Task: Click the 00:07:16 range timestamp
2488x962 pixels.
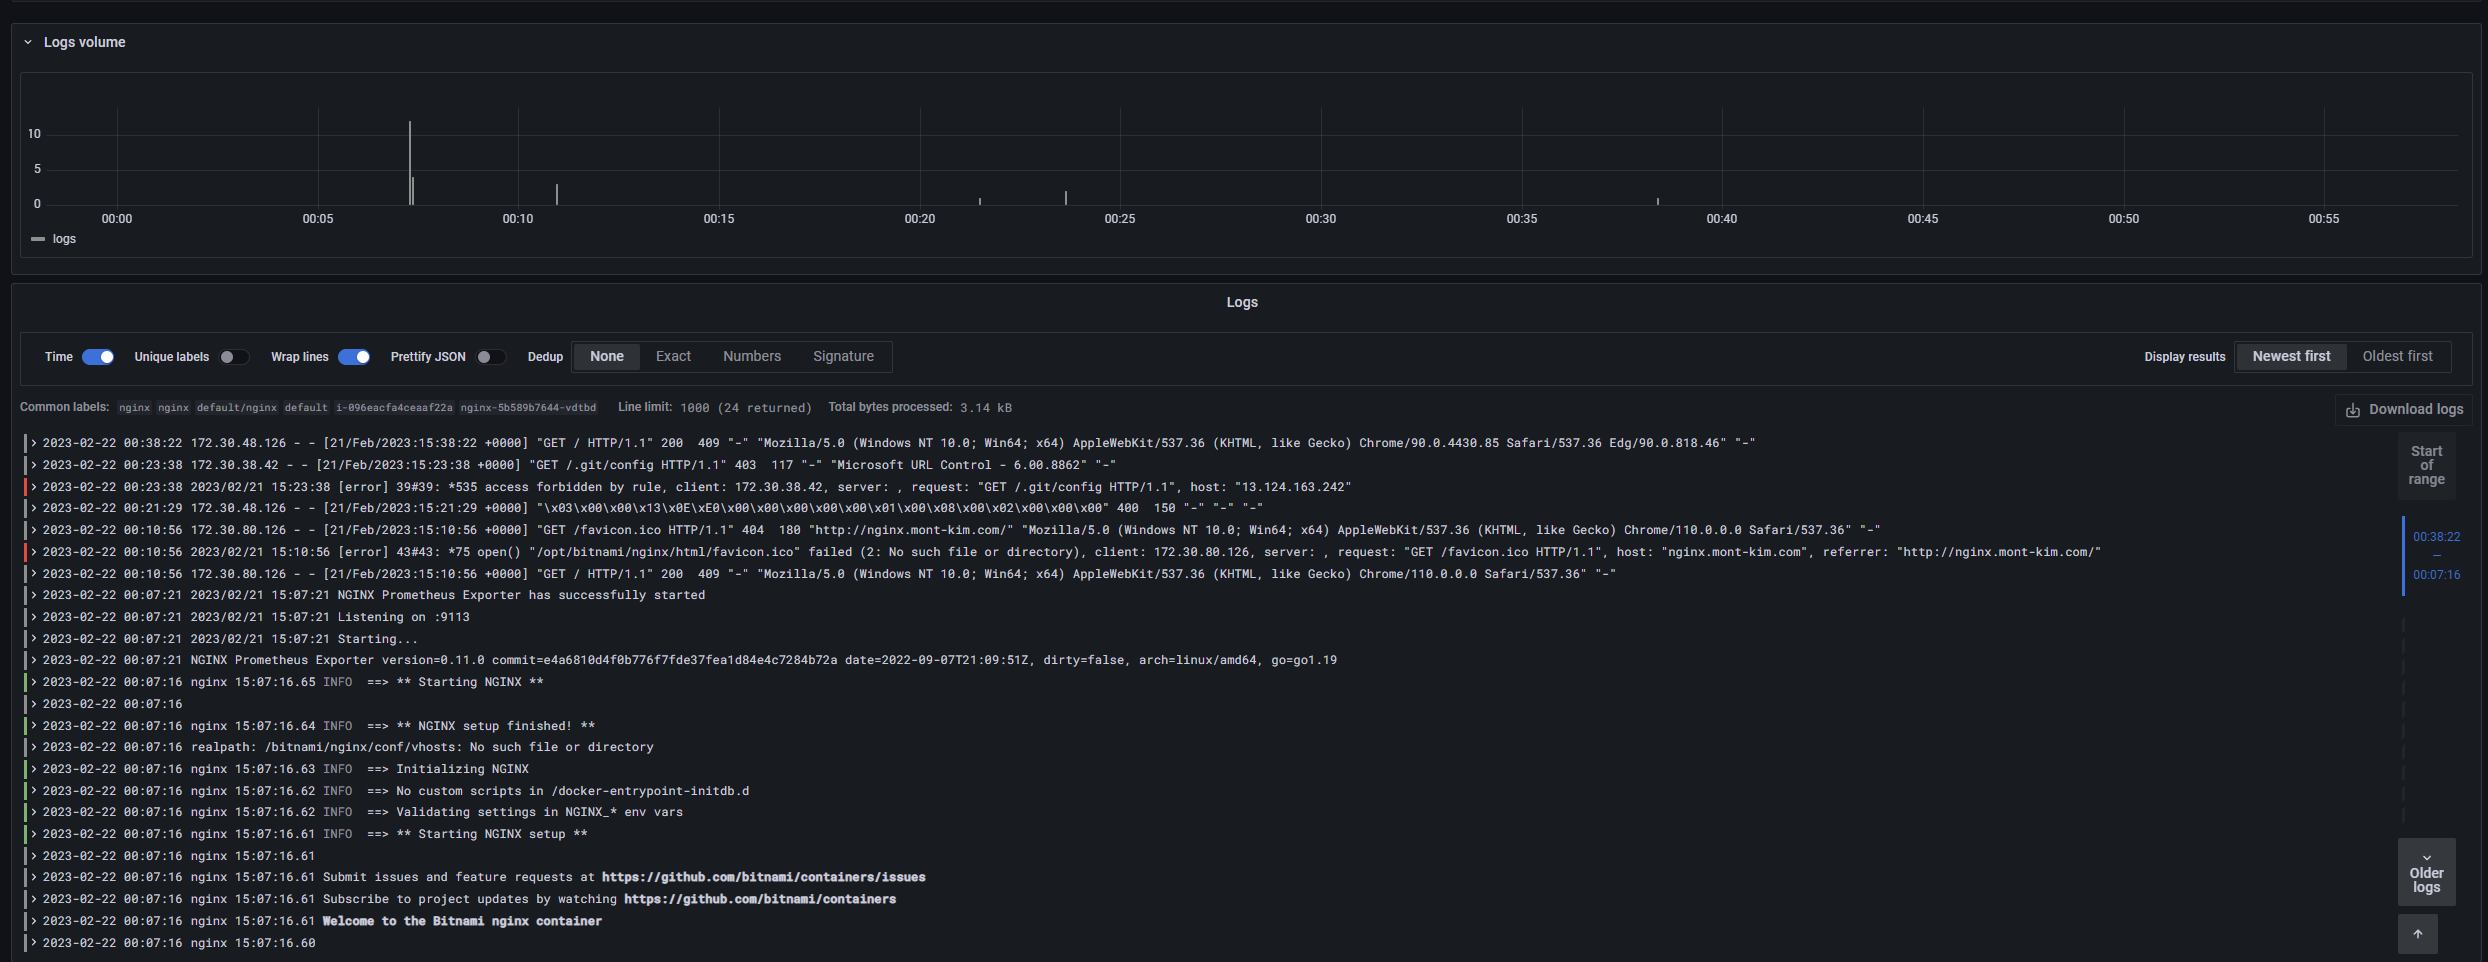Action: click(x=2436, y=575)
